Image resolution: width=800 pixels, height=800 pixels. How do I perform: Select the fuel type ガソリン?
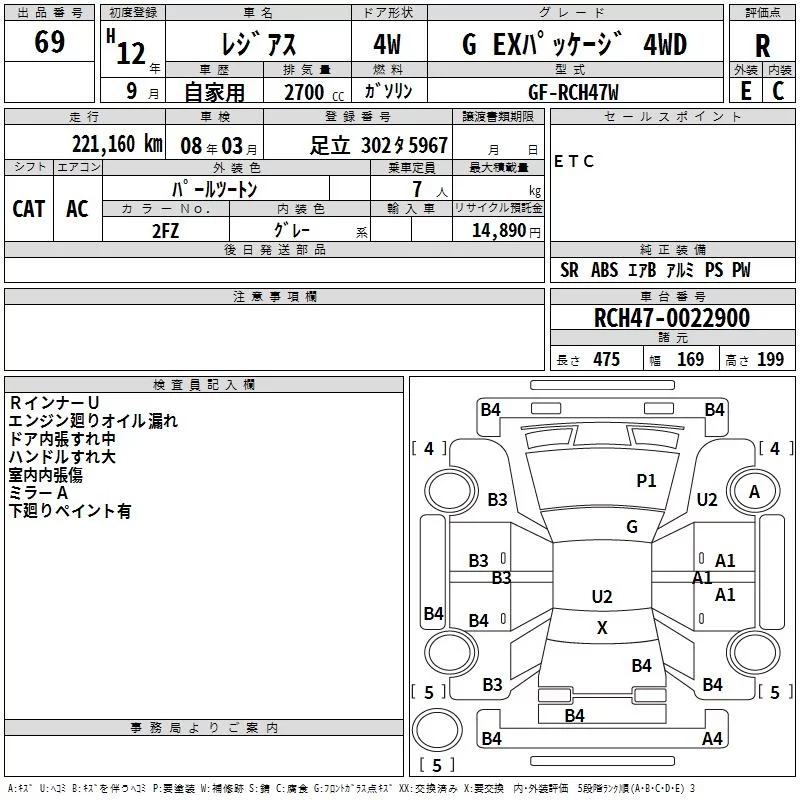[x=388, y=91]
